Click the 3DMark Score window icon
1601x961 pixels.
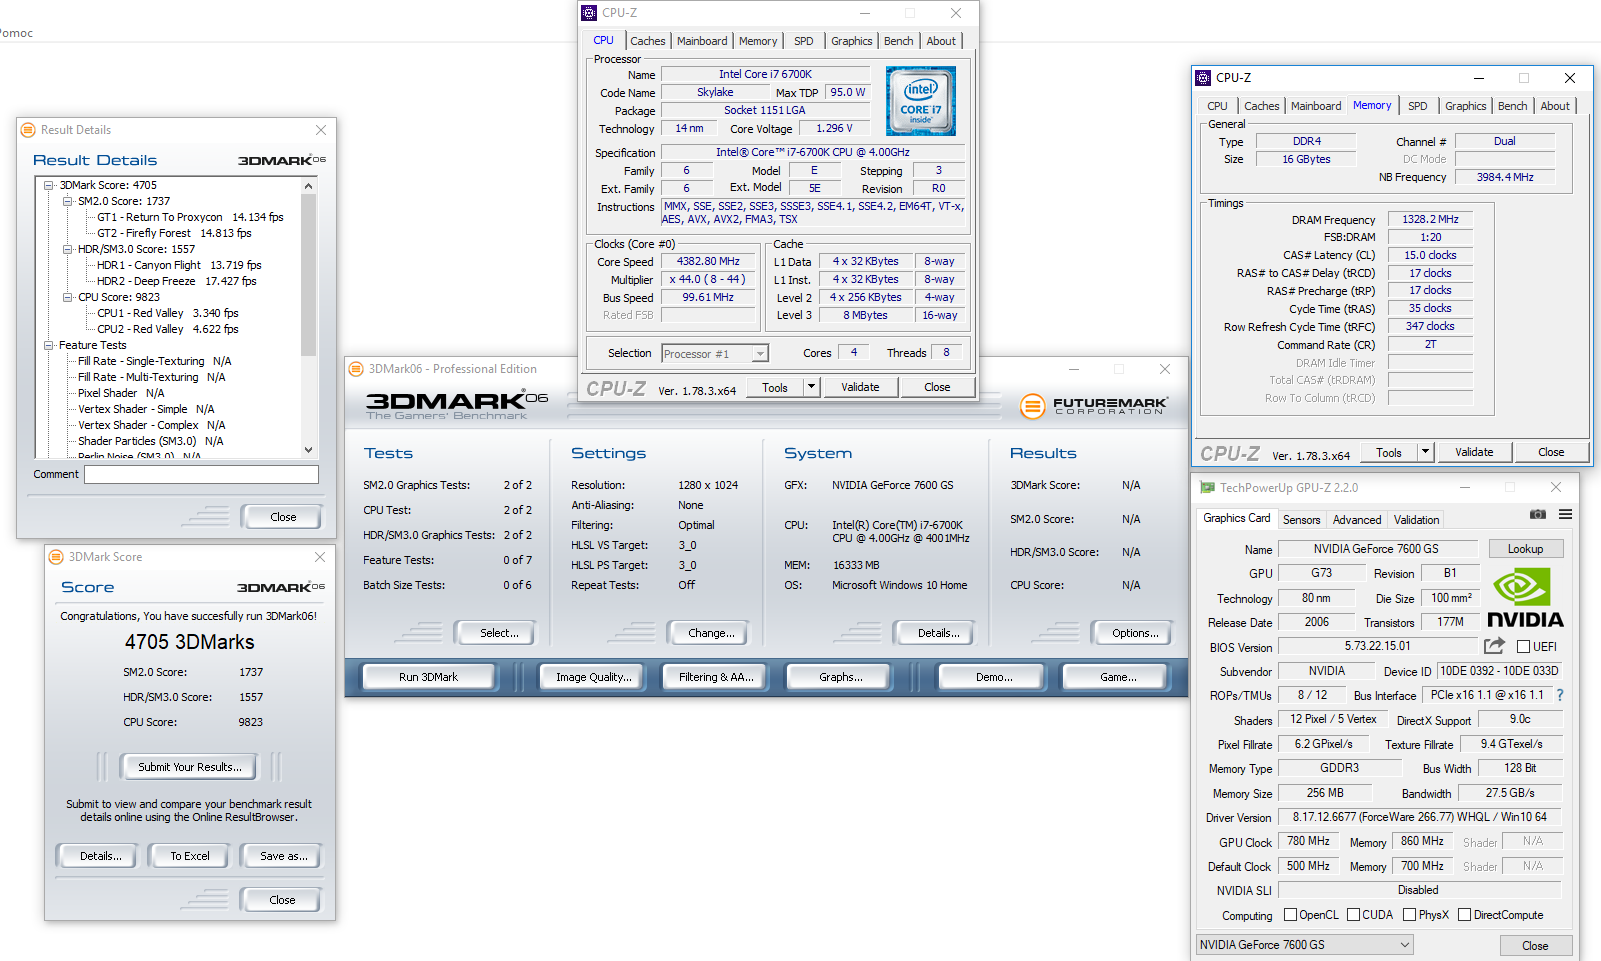click(x=56, y=557)
